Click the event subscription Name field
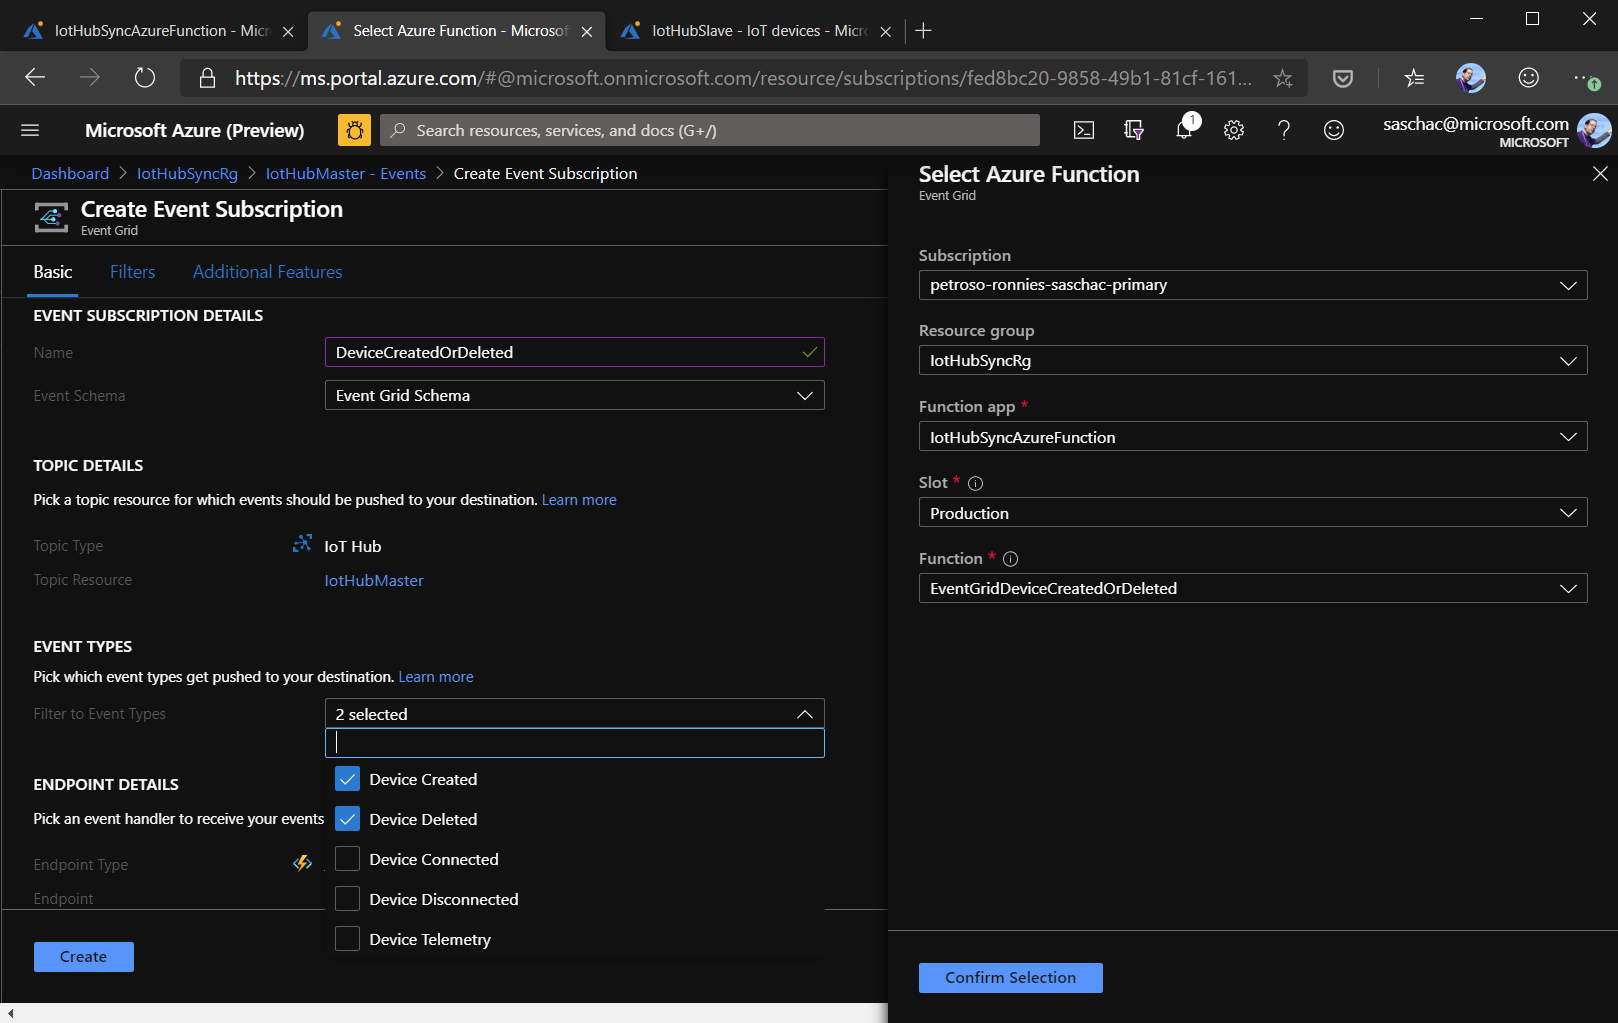 pyautogui.click(x=574, y=352)
